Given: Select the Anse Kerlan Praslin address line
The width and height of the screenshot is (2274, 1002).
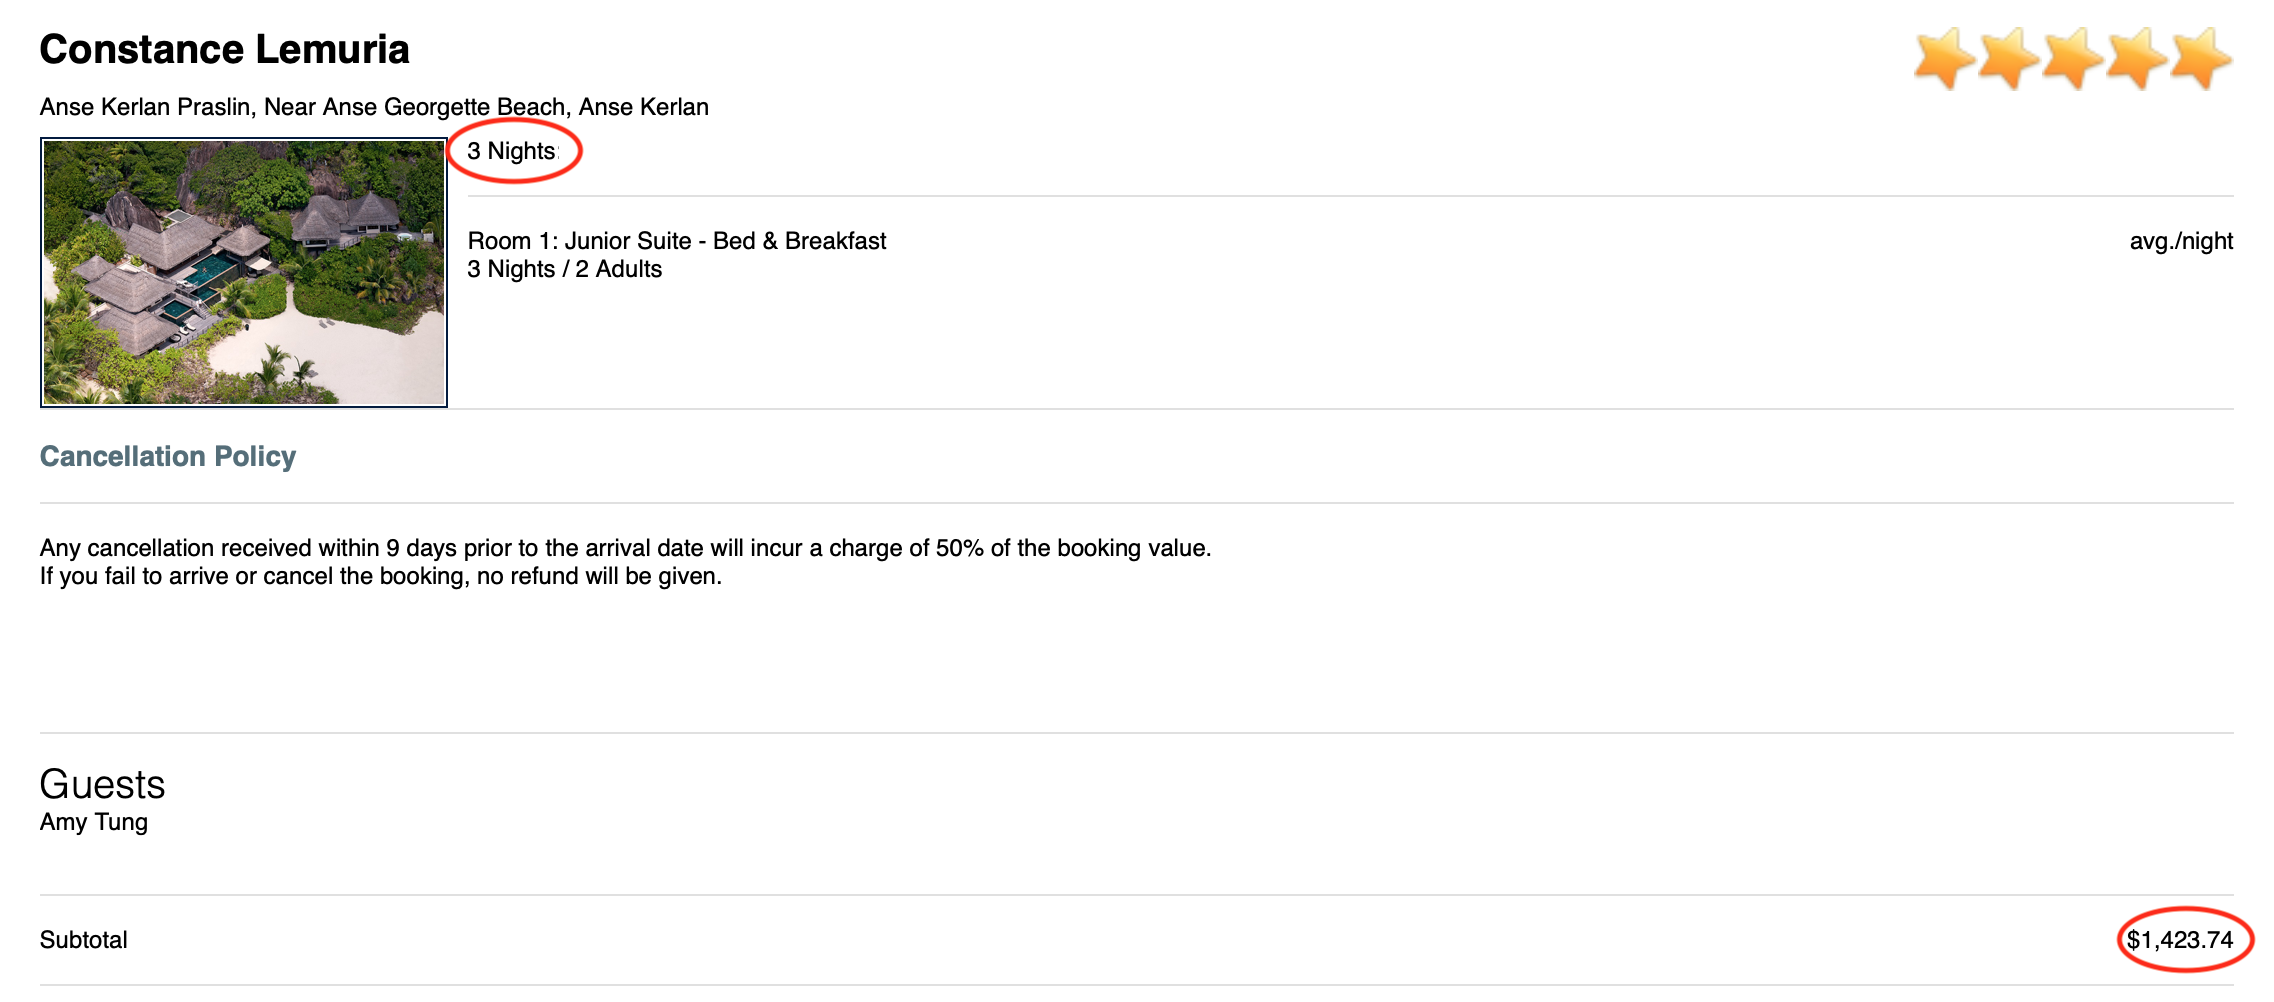Looking at the screenshot, I should pyautogui.click(x=374, y=107).
